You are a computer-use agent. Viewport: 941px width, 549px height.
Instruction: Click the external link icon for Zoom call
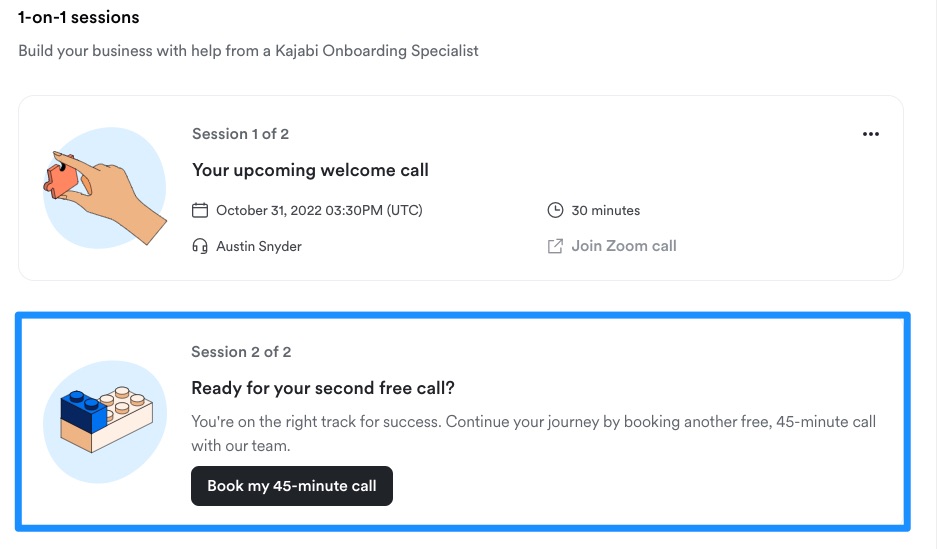point(555,246)
